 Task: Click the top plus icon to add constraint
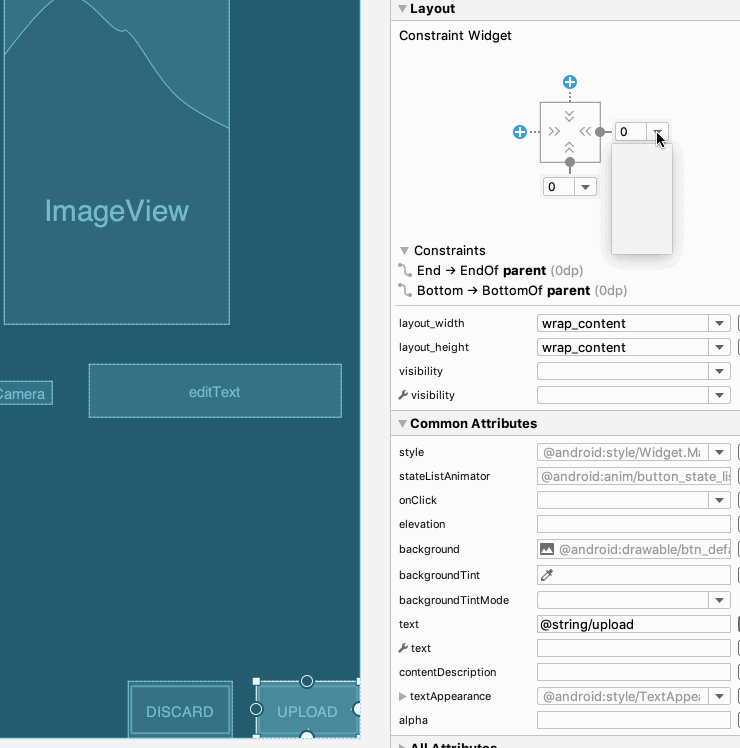569,82
